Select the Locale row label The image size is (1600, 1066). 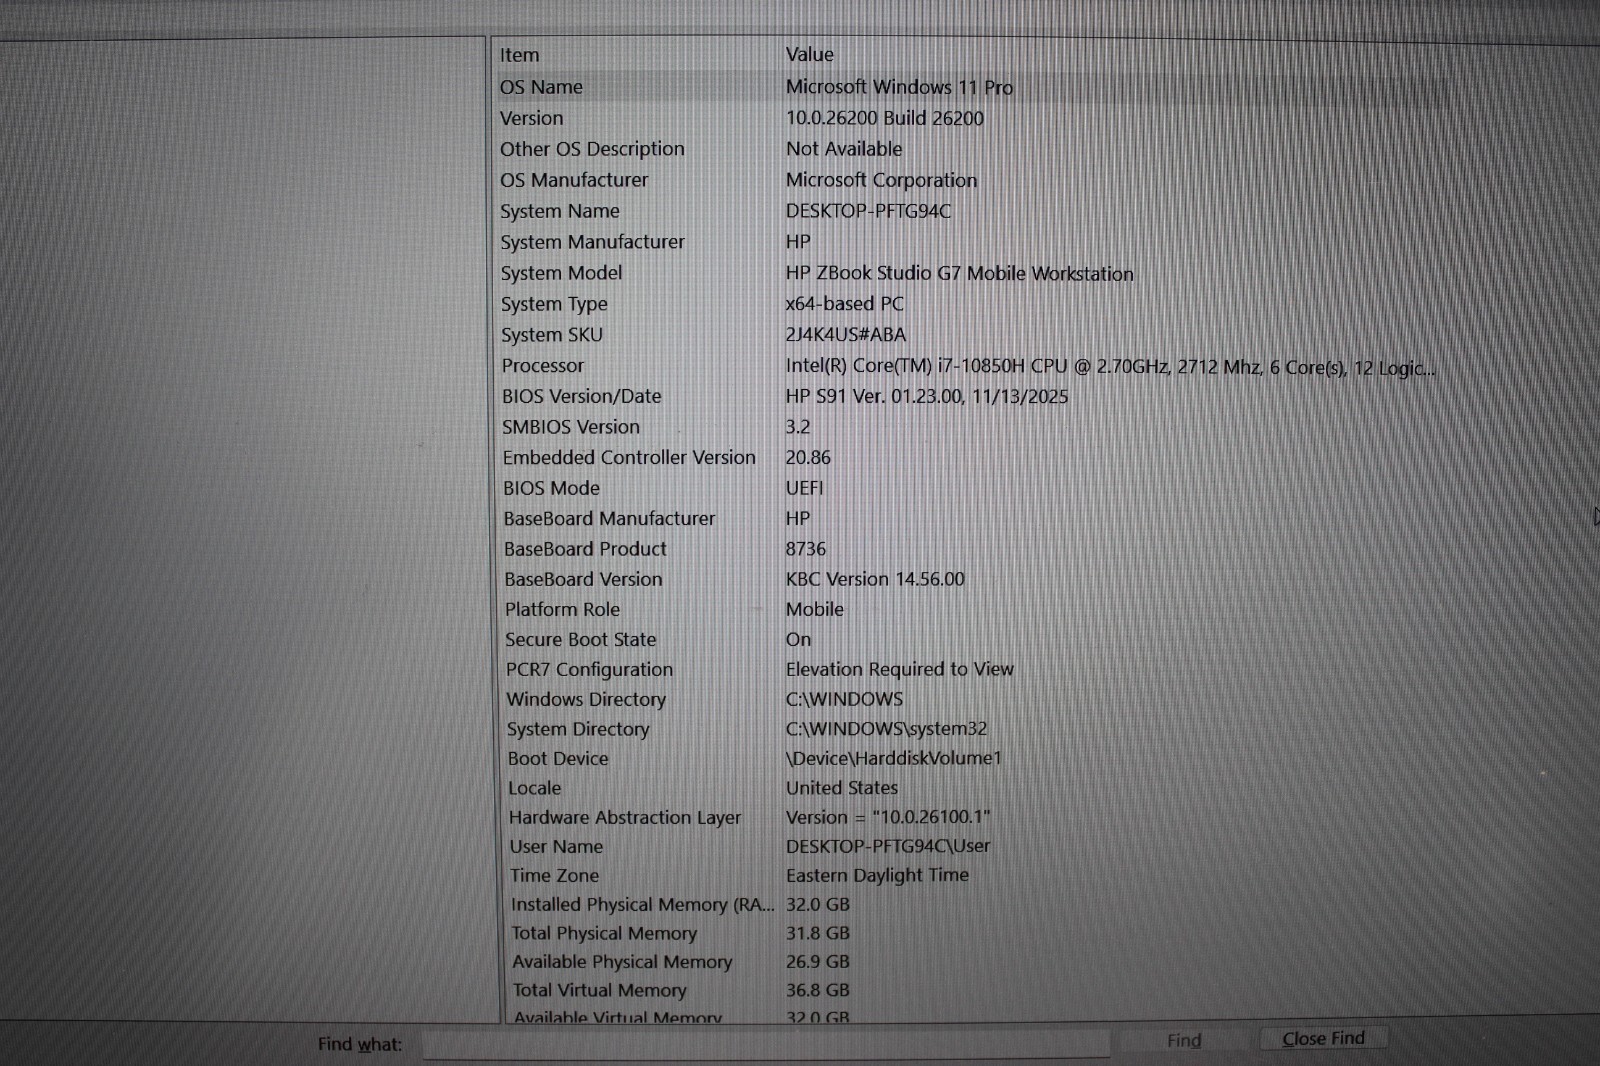534,788
